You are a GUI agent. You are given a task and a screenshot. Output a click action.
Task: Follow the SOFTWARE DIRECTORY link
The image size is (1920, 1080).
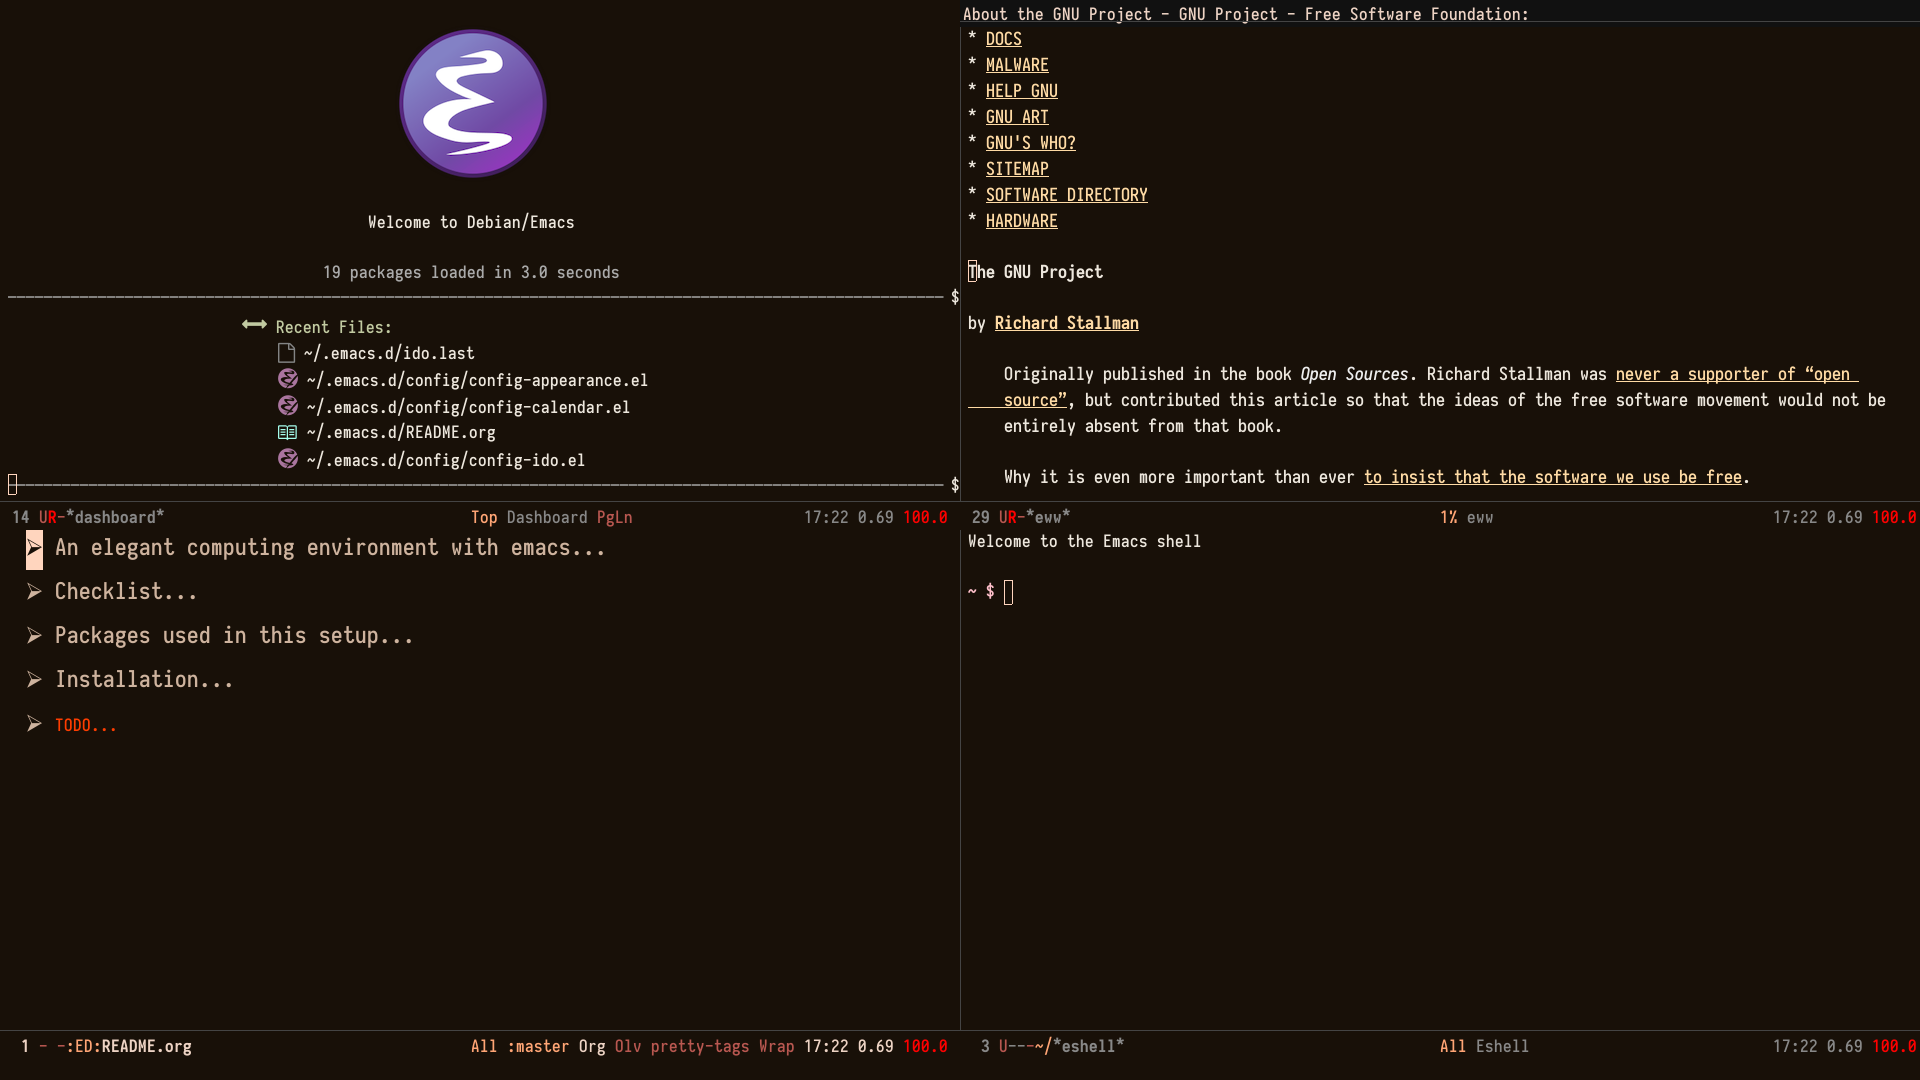click(x=1066, y=195)
